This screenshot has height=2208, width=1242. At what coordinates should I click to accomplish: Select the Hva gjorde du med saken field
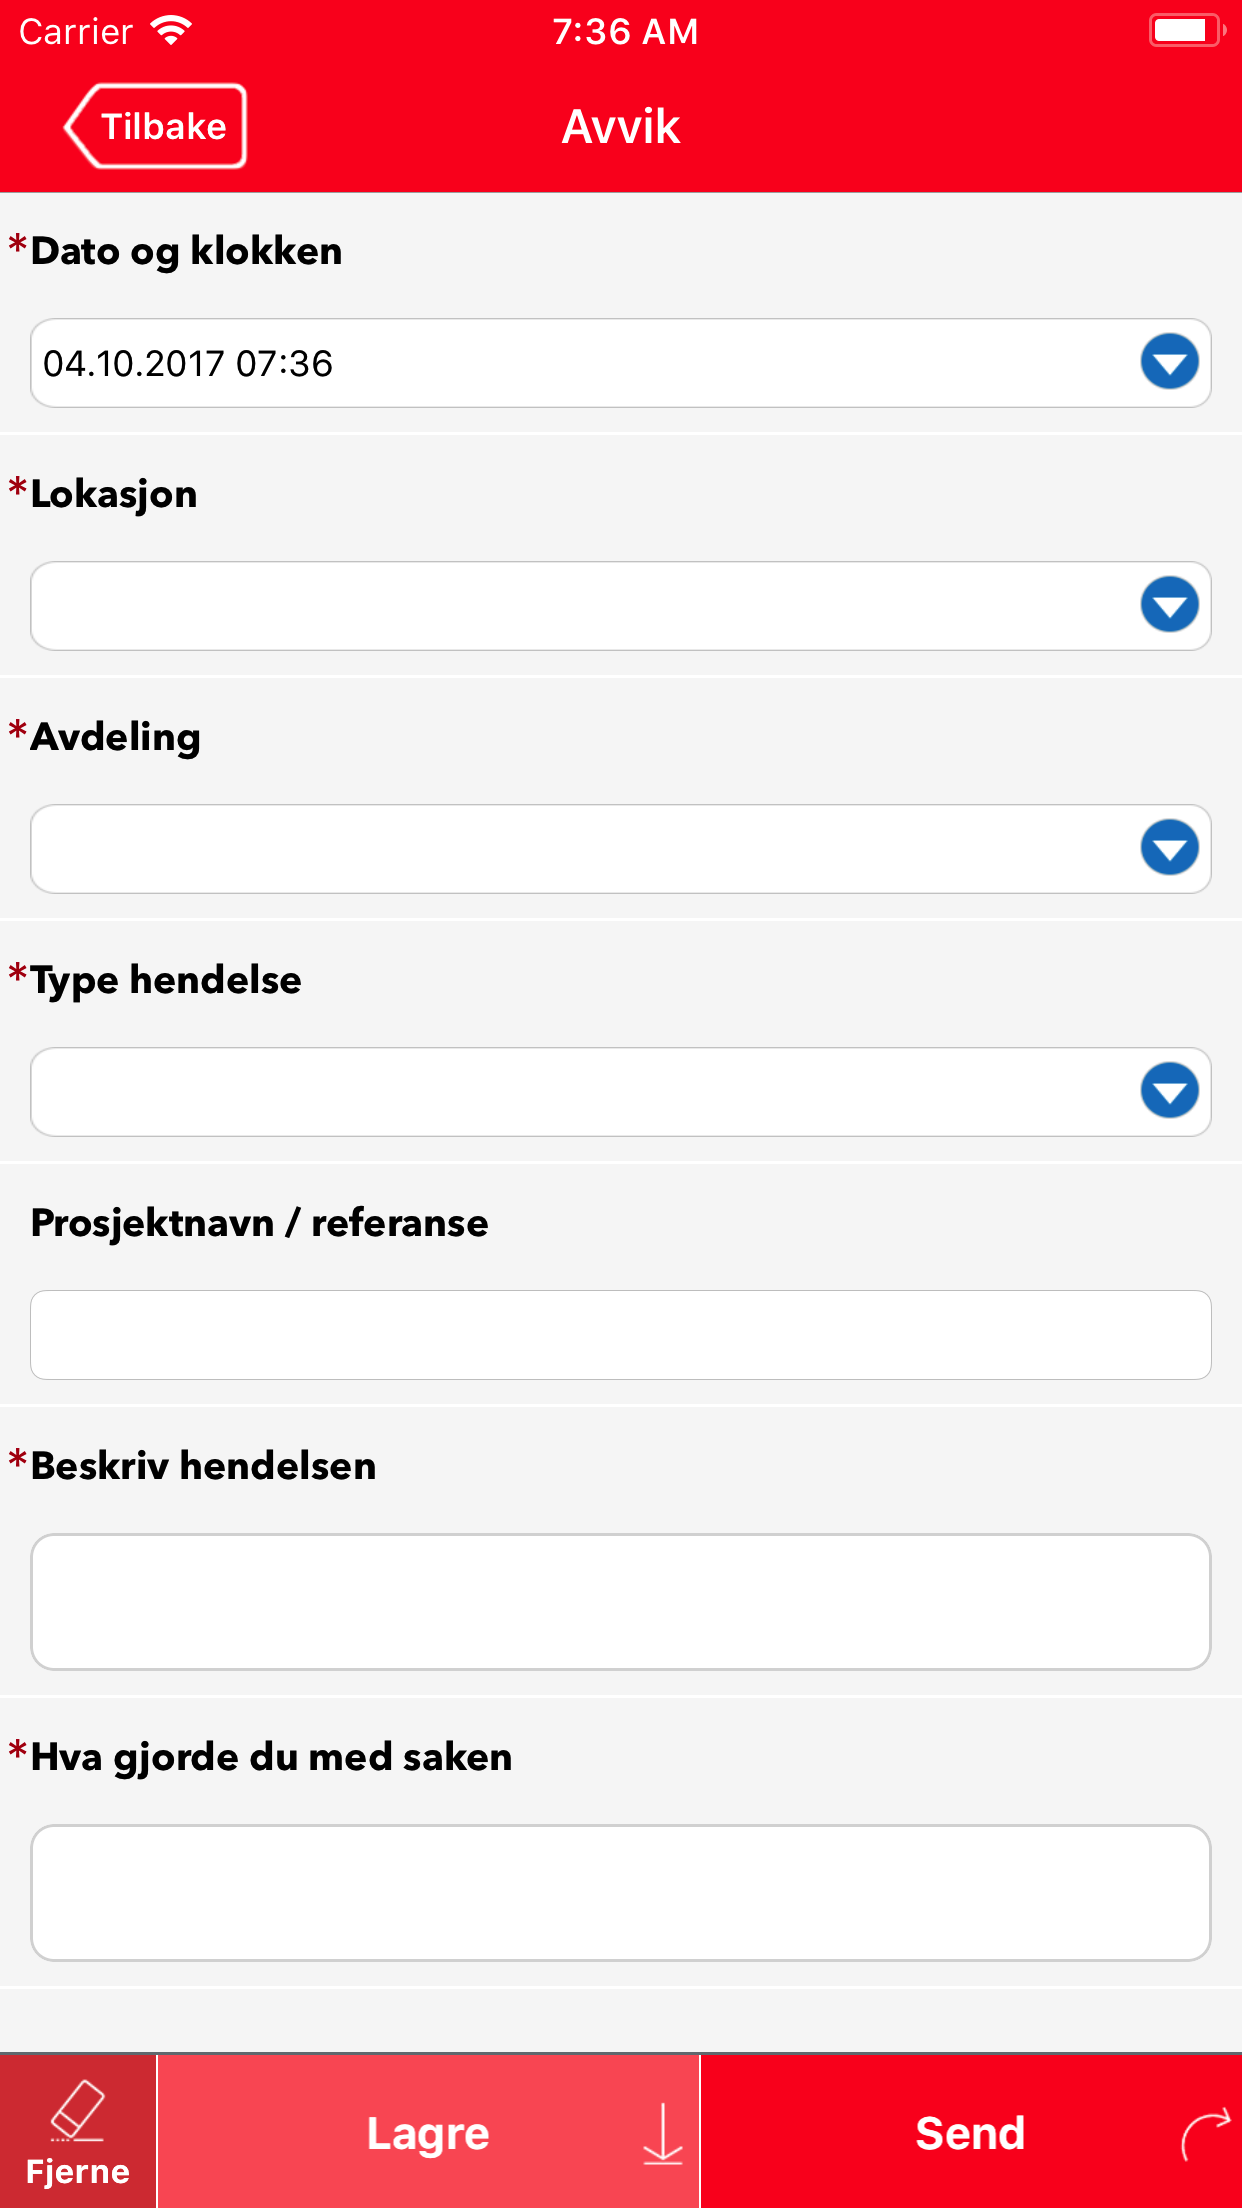click(x=621, y=1893)
